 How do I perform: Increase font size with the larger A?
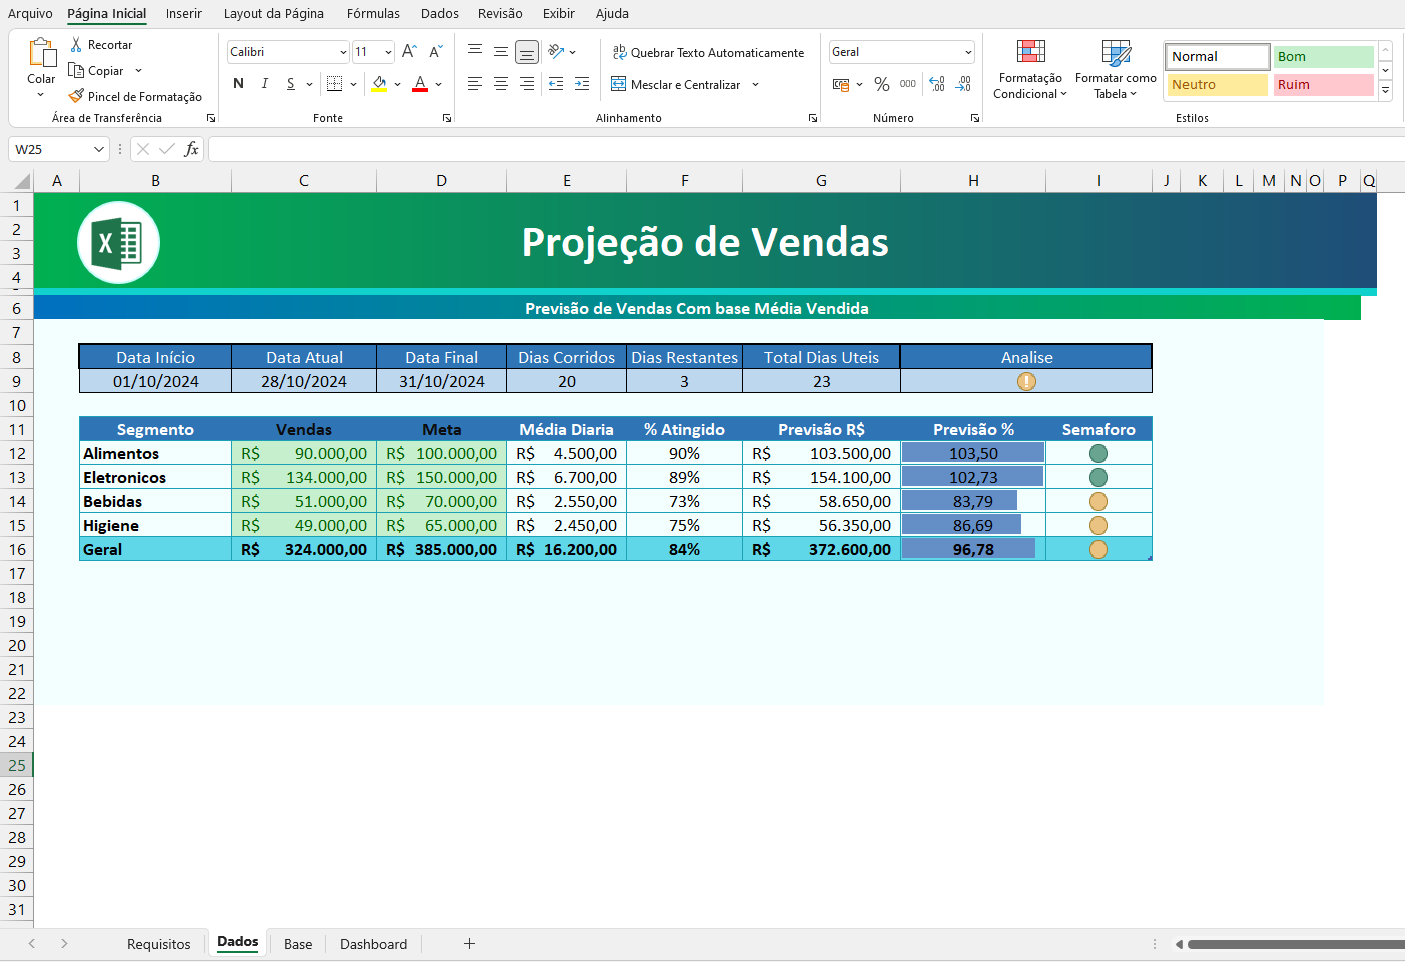(409, 52)
